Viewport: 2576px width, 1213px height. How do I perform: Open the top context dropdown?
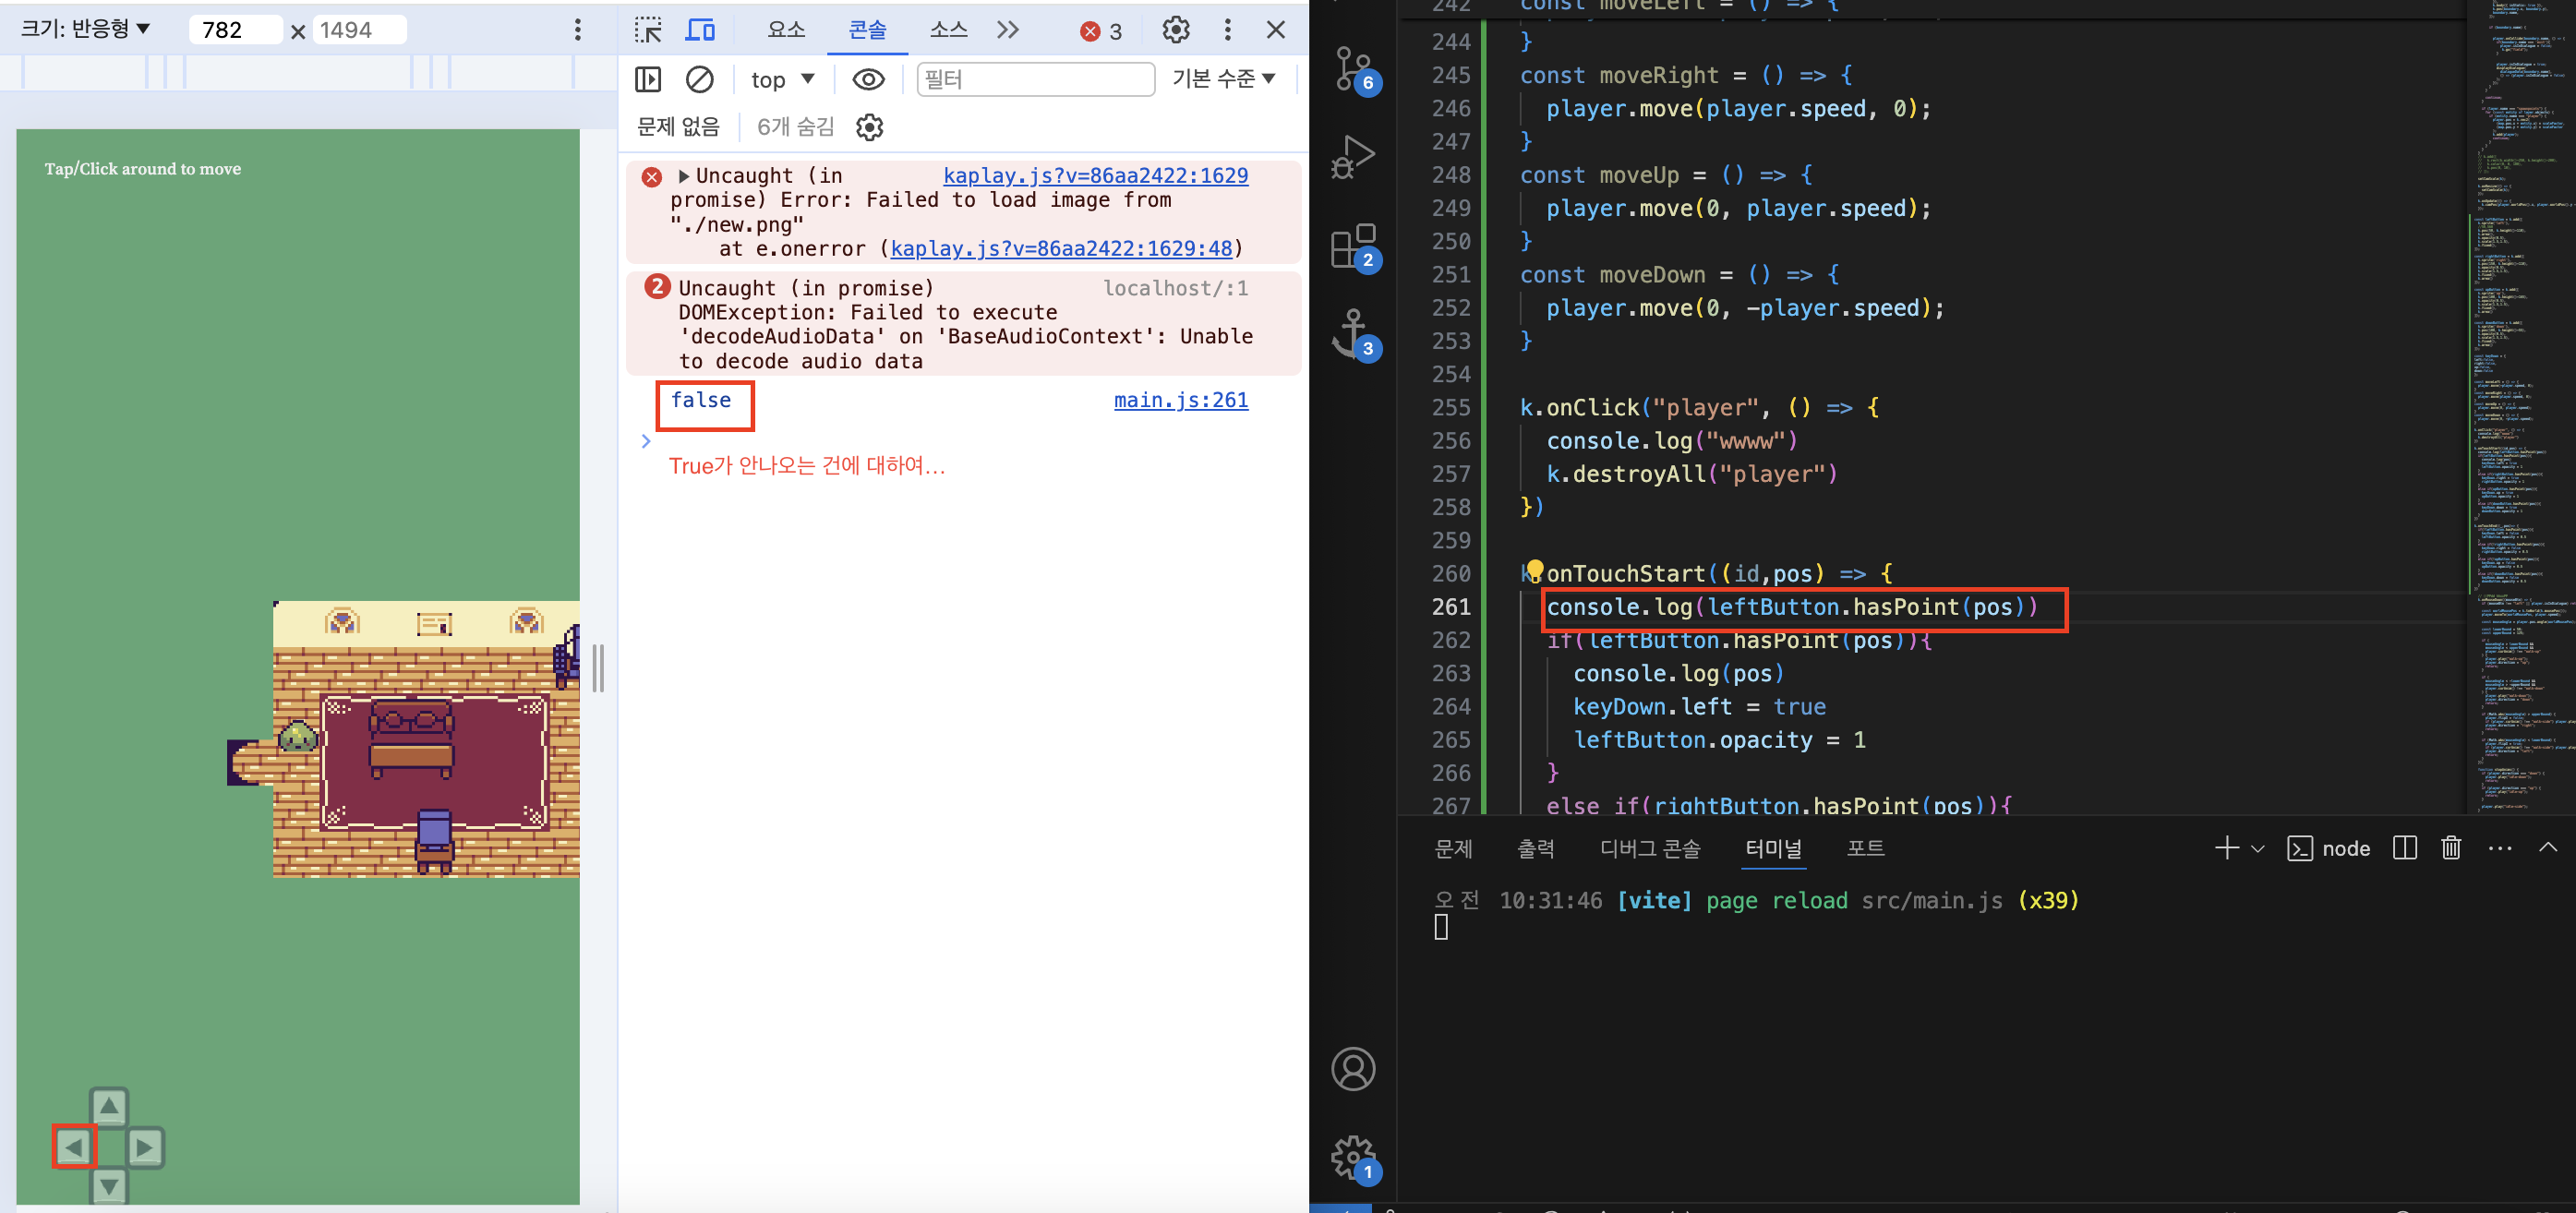pyautogui.click(x=782, y=79)
